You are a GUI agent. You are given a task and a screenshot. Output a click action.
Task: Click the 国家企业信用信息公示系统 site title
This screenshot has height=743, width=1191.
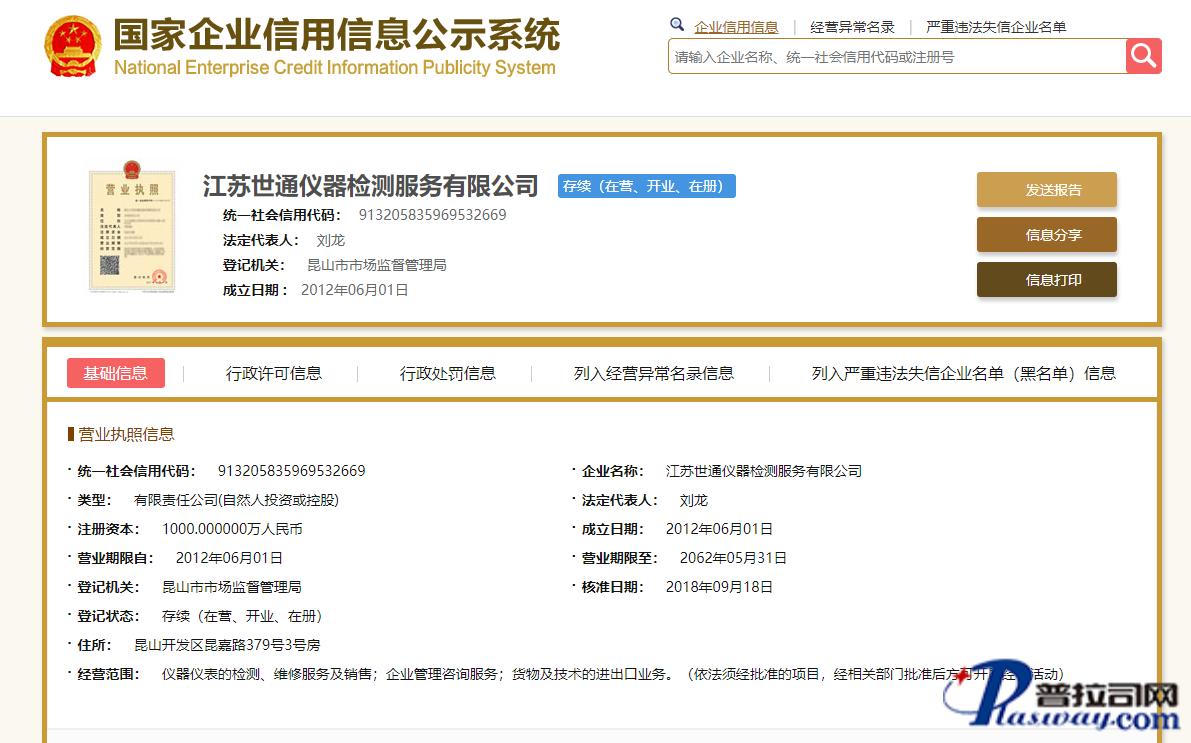coord(336,36)
